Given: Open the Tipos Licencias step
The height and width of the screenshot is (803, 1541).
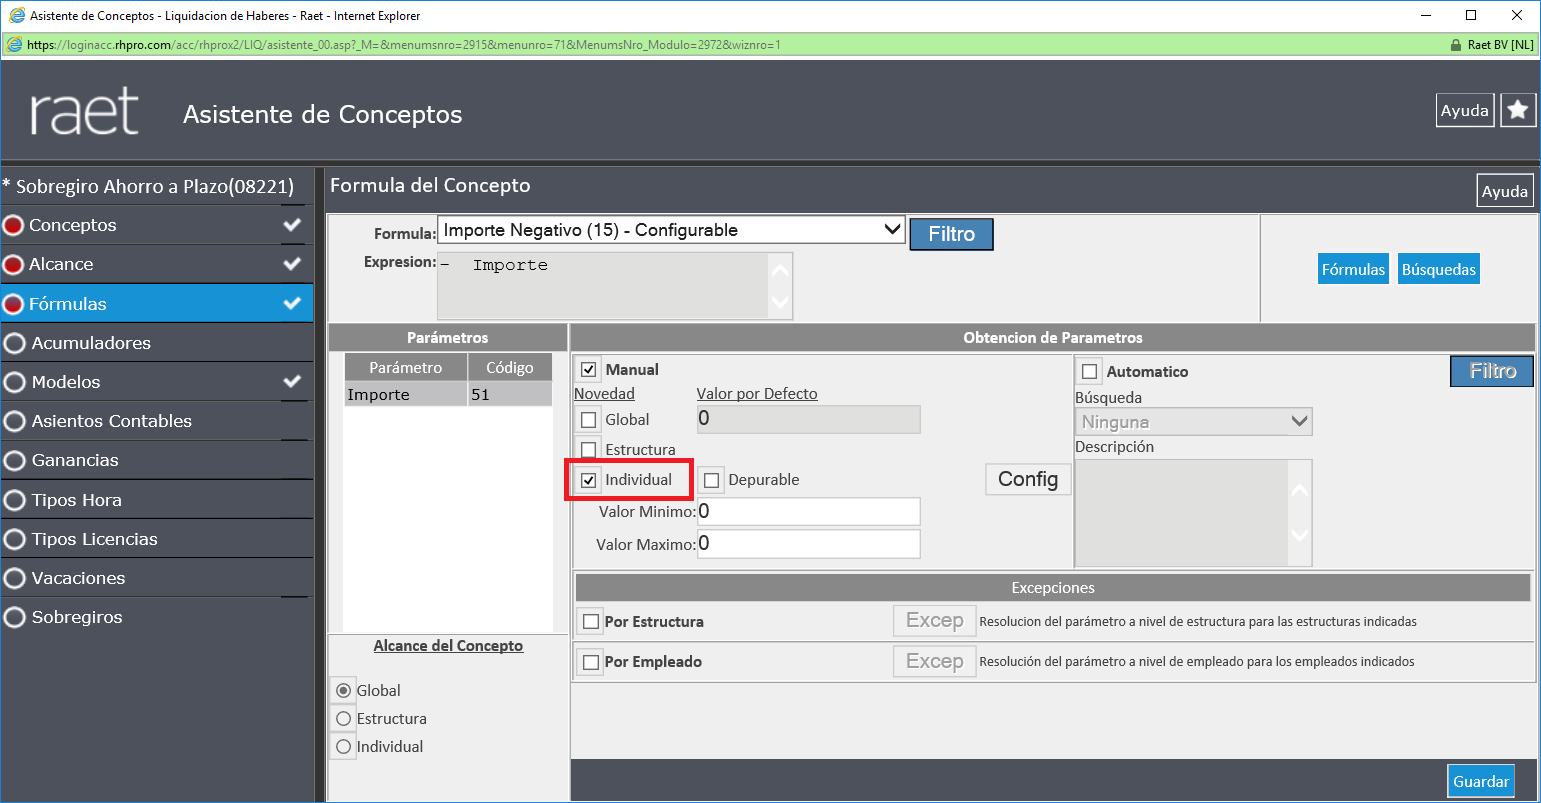Looking at the screenshot, I should coord(157,539).
